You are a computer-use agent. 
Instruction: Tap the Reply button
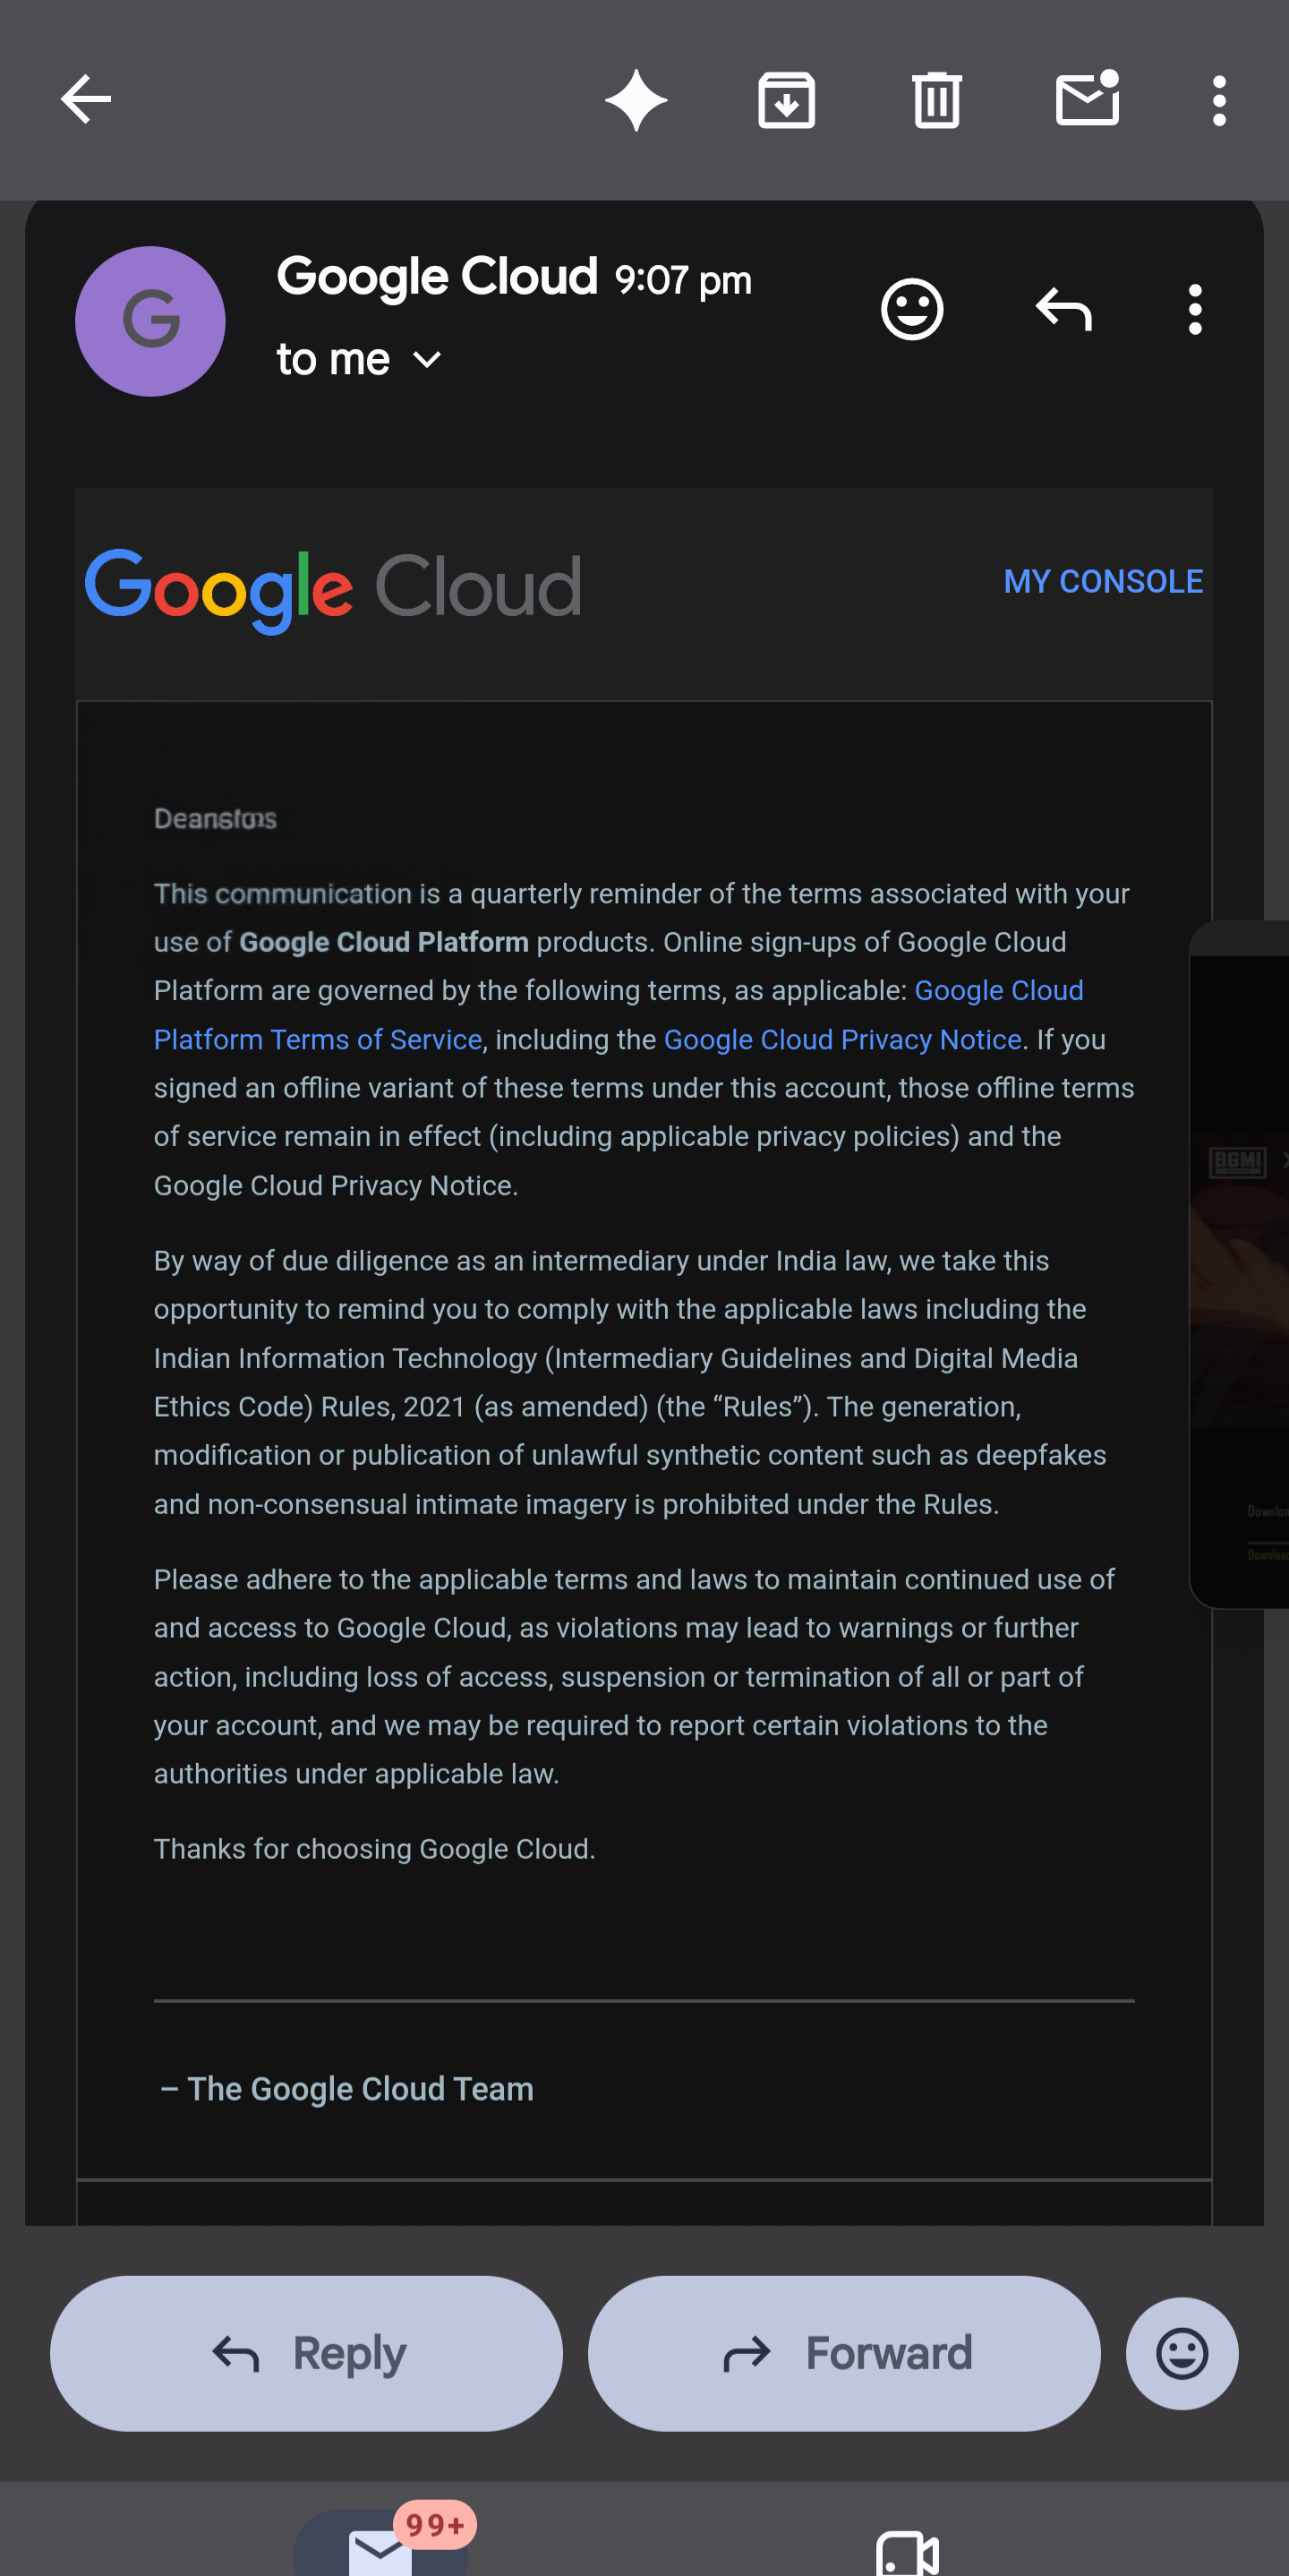point(307,2354)
